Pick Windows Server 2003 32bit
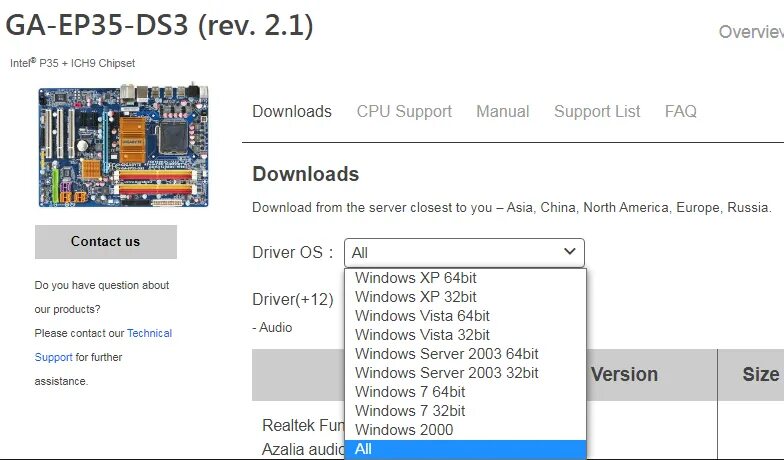This screenshot has height=460, width=784. pyautogui.click(x=466, y=372)
